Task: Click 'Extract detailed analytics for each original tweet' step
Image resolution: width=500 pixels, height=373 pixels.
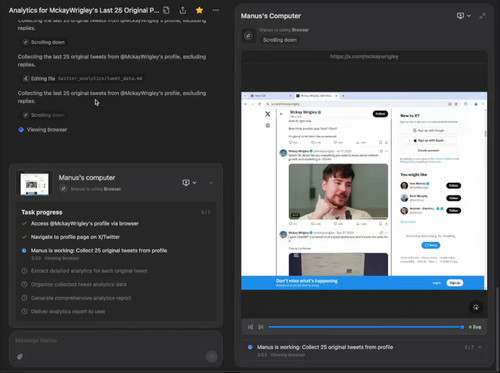Action: [89, 271]
